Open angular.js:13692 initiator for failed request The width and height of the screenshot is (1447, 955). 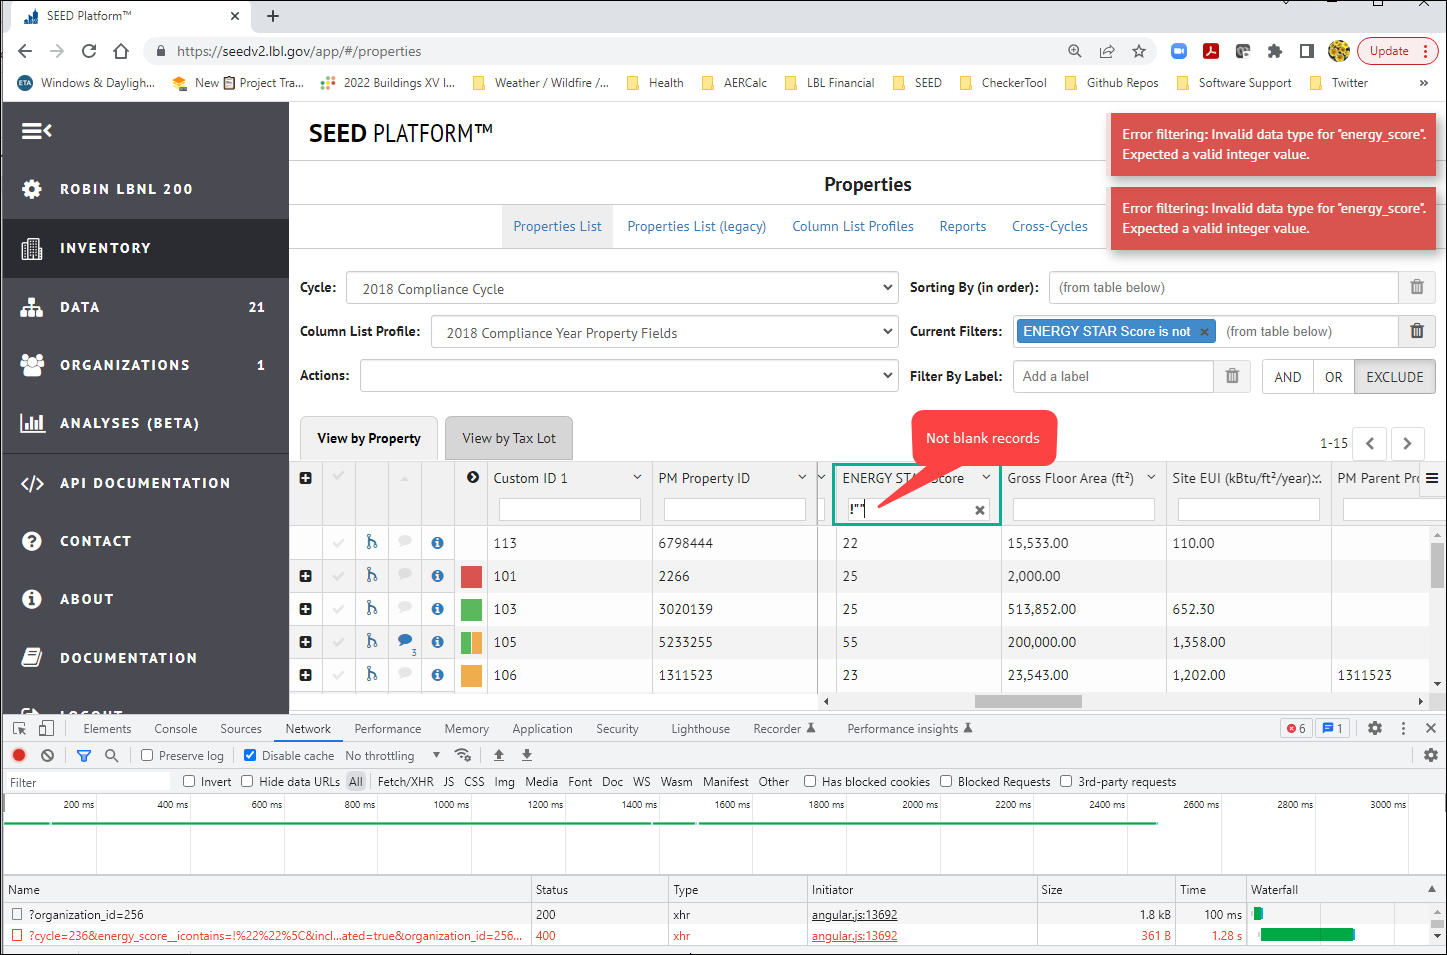(854, 936)
